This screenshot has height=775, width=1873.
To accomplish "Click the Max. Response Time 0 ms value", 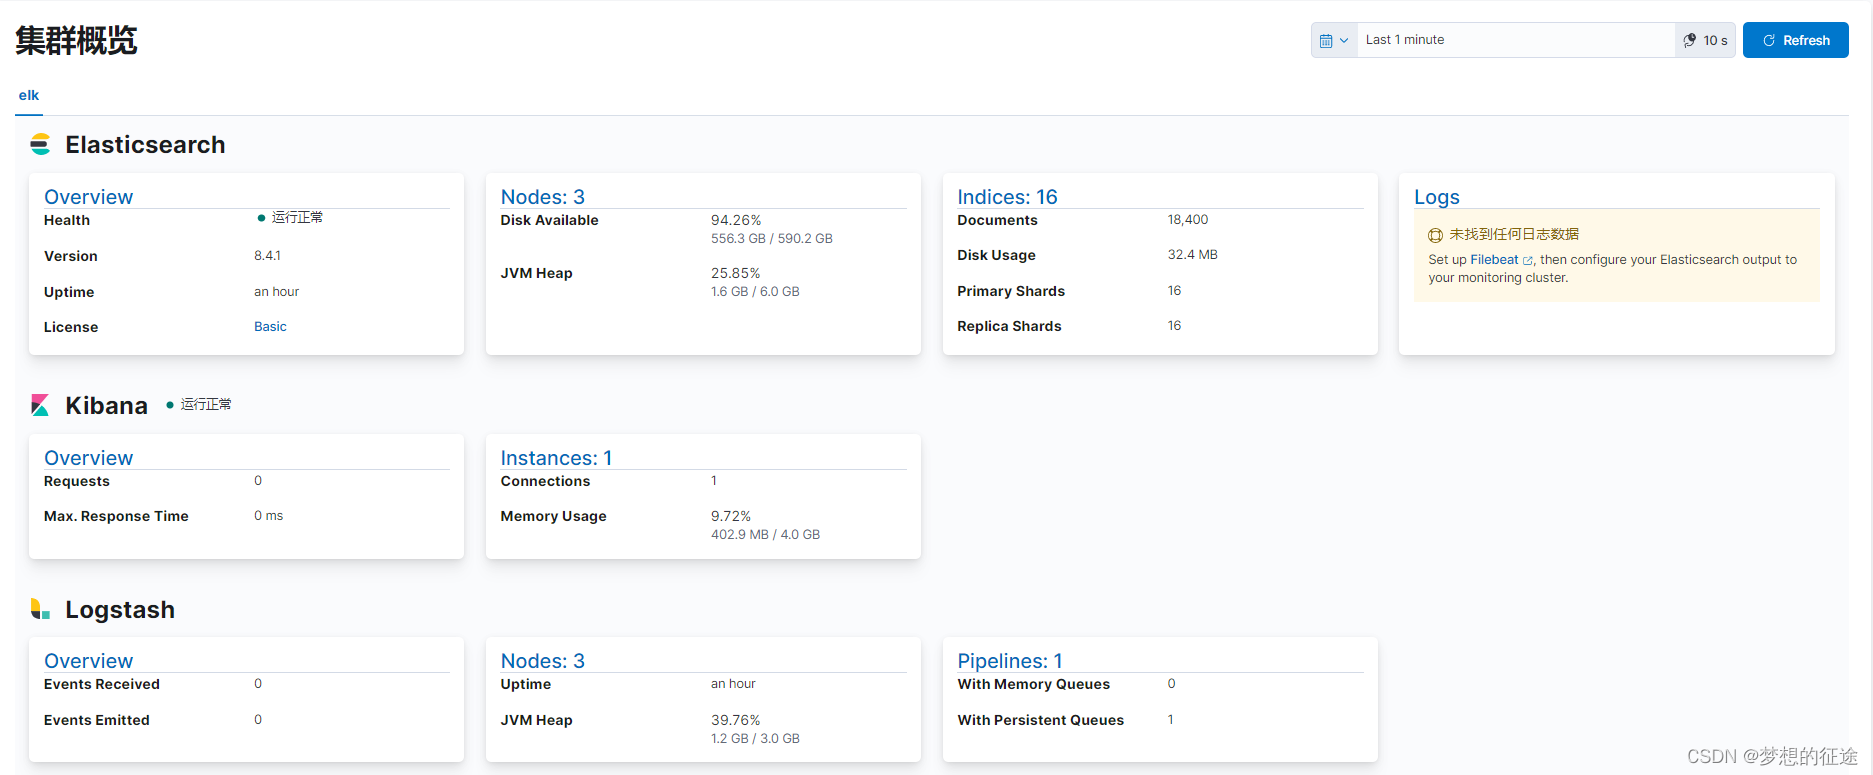I will 268,516.
